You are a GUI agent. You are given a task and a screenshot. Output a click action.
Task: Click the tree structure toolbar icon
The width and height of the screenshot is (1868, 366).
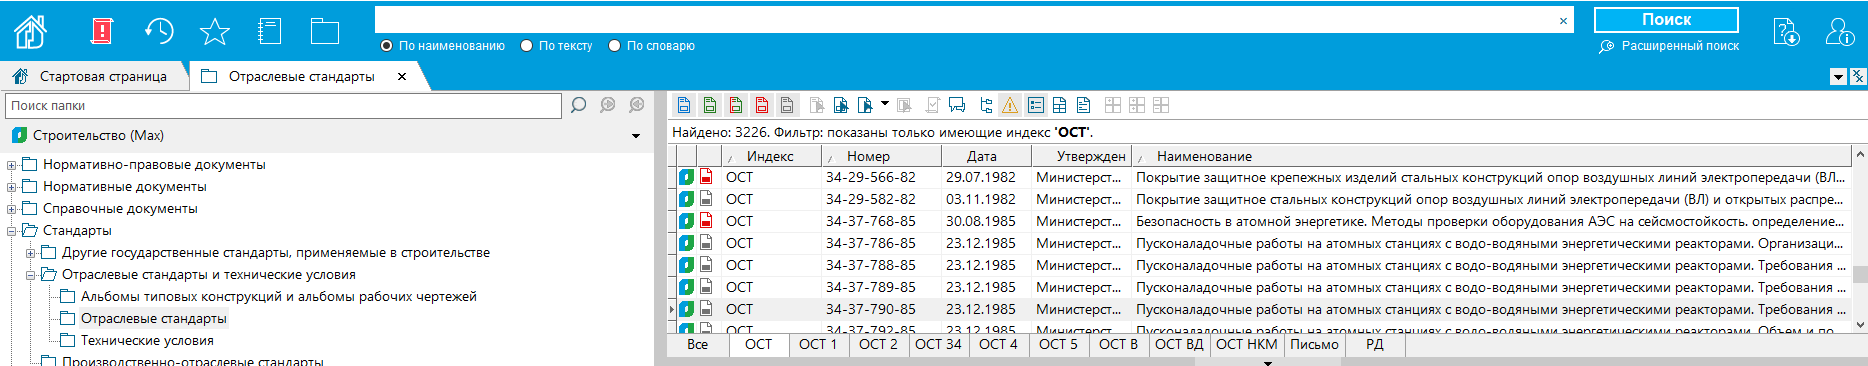[986, 105]
